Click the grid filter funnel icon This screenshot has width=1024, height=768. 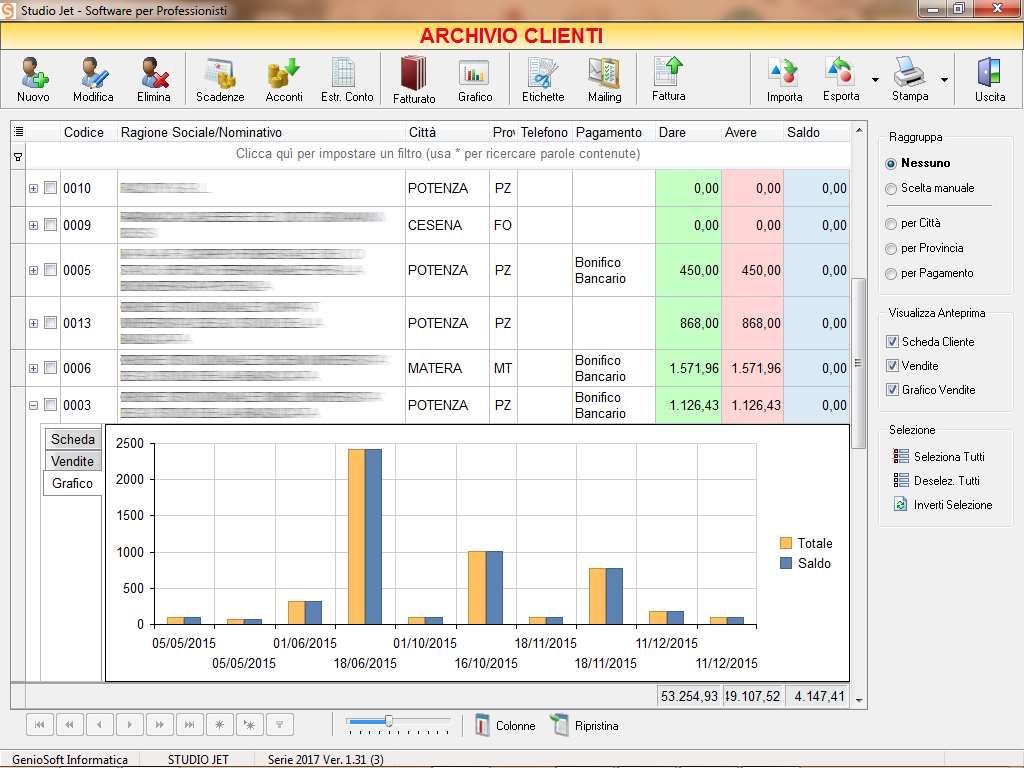tap(18, 157)
